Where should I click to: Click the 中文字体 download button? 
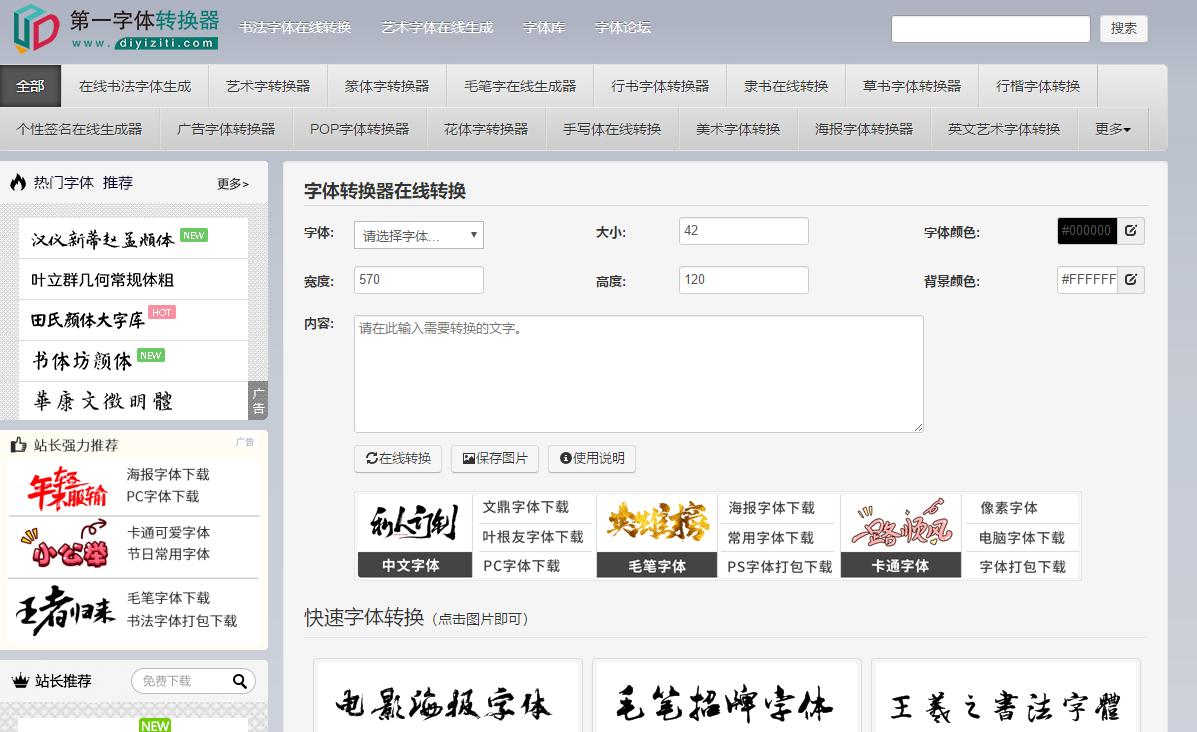click(x=414, y=565)
